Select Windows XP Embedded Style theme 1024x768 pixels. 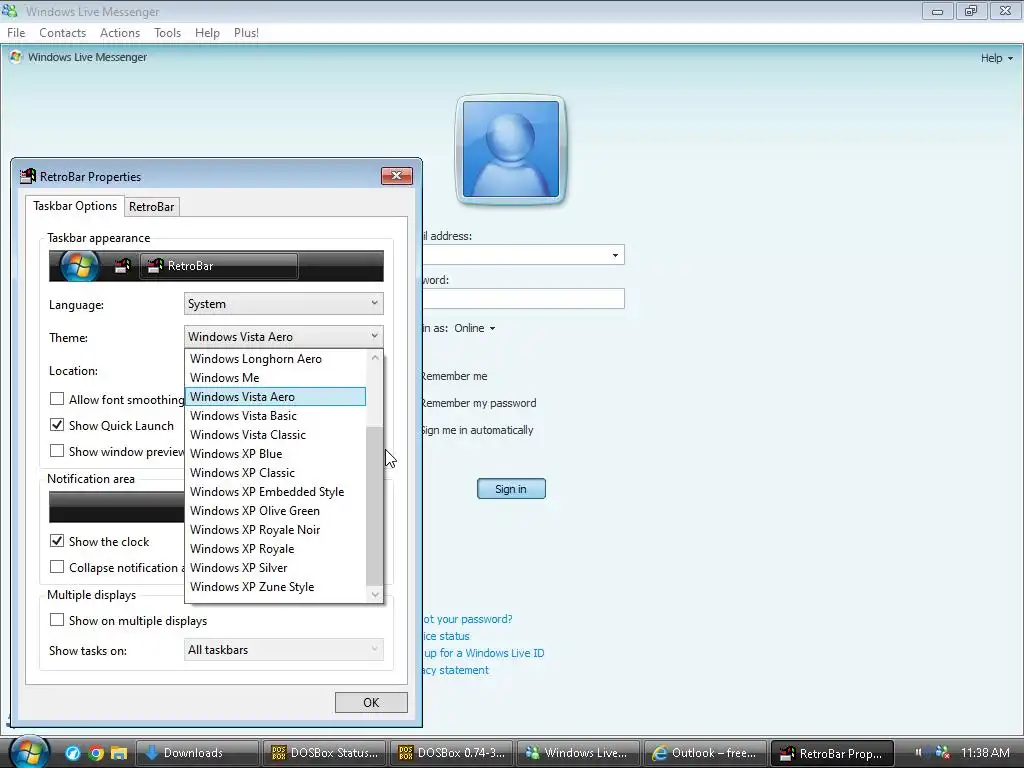[276, 491]
